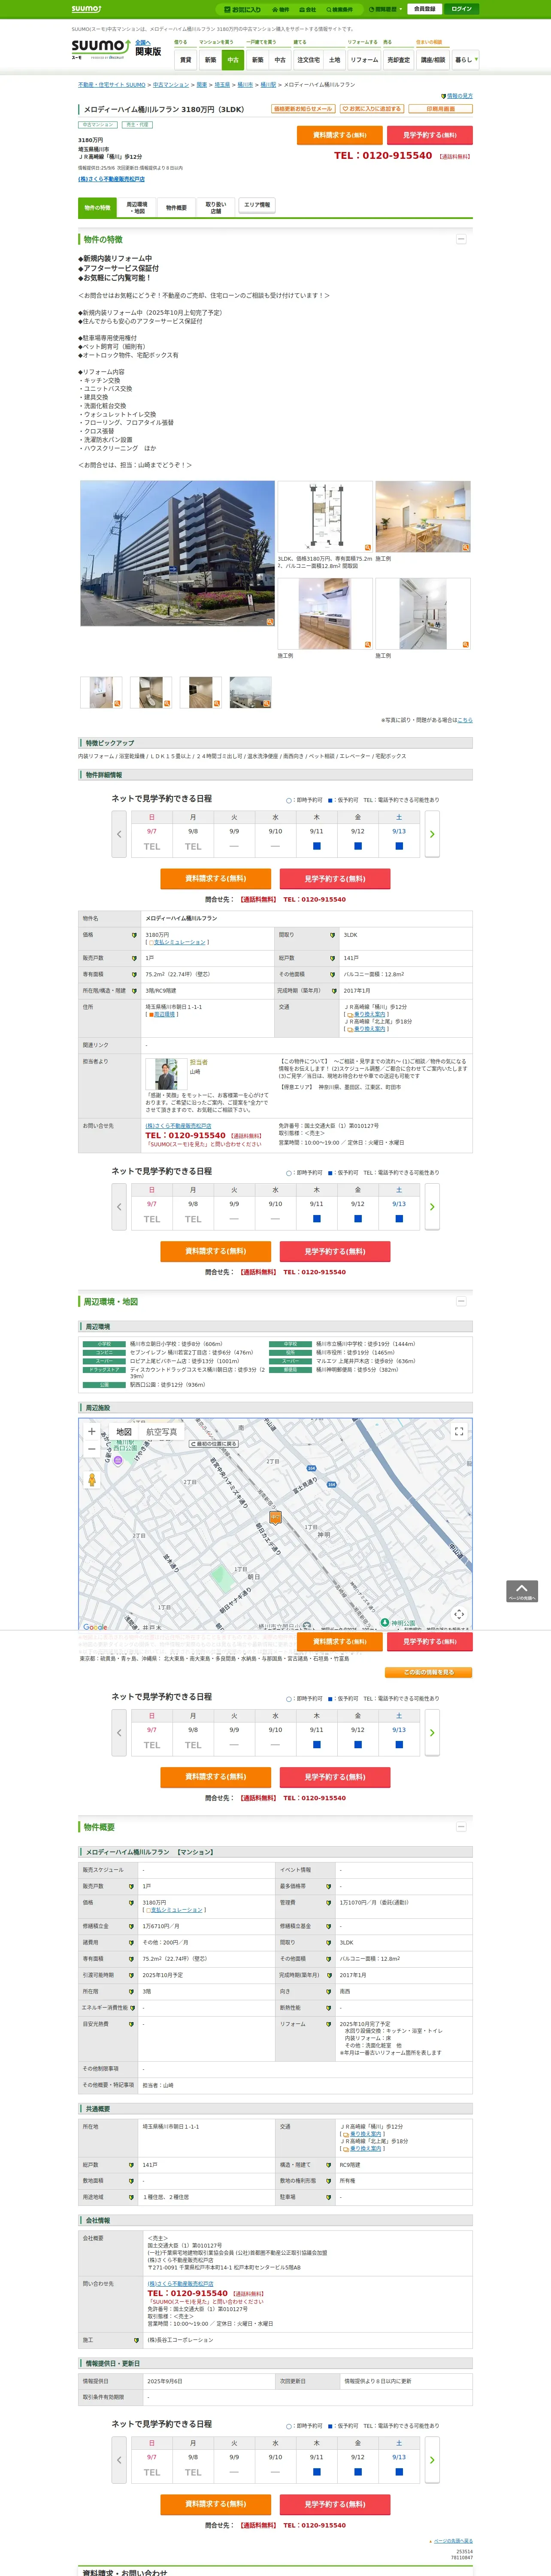Click help icon beside その他面積 in detail table

332,974
